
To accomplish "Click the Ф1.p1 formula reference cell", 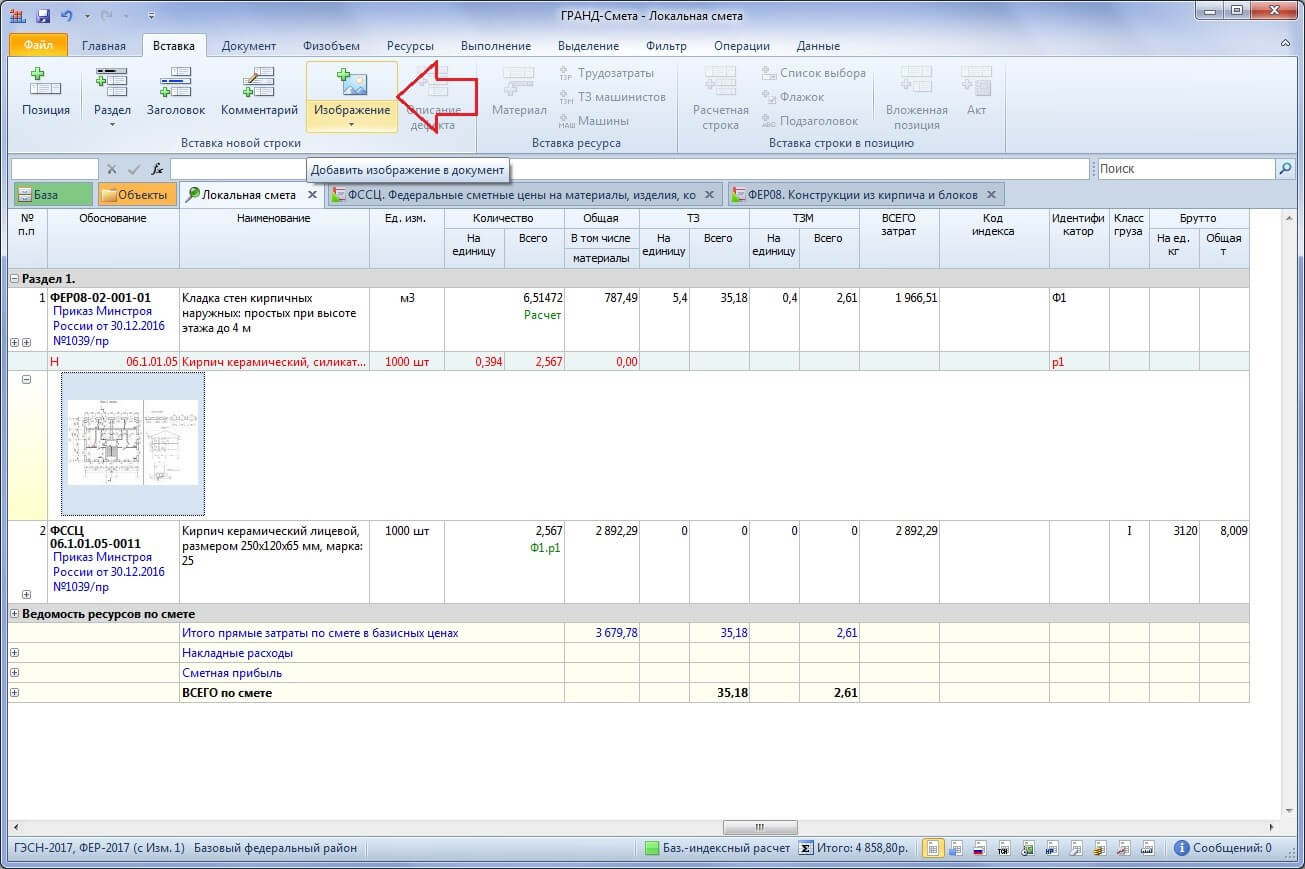I will (544, 548).
